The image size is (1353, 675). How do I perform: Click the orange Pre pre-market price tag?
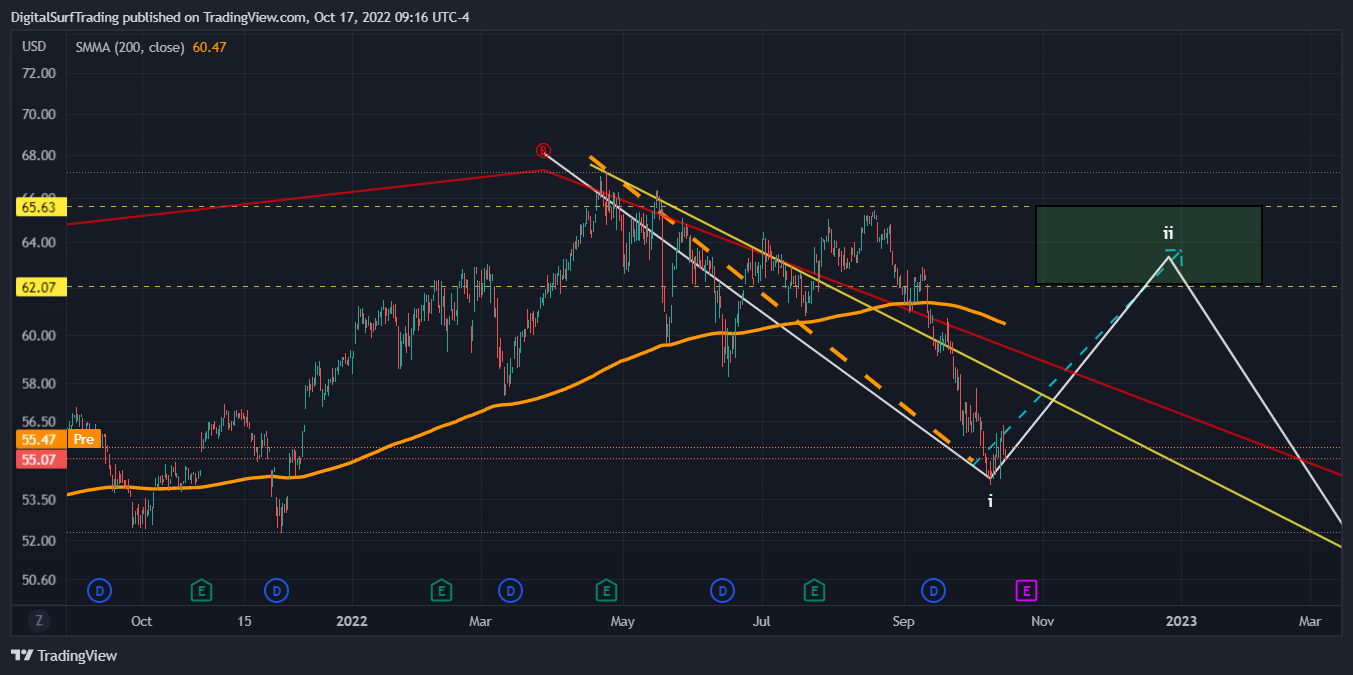85,439
